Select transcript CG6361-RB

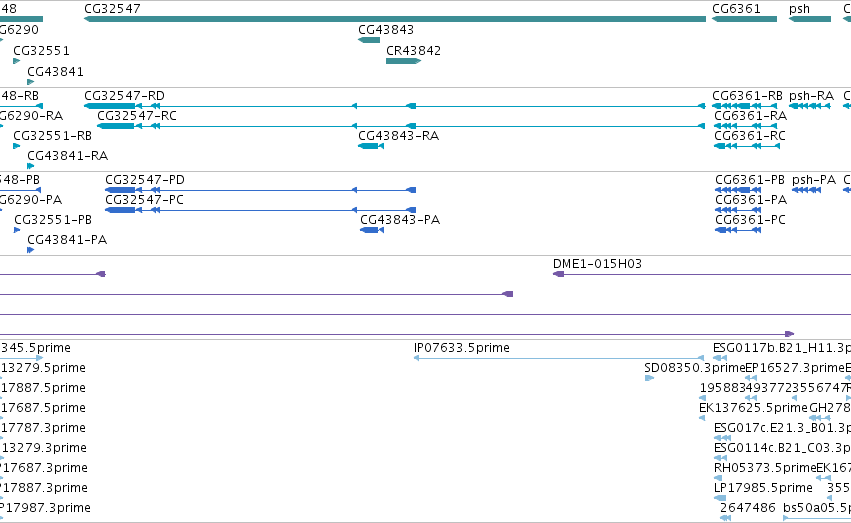[x=744, y=106]
